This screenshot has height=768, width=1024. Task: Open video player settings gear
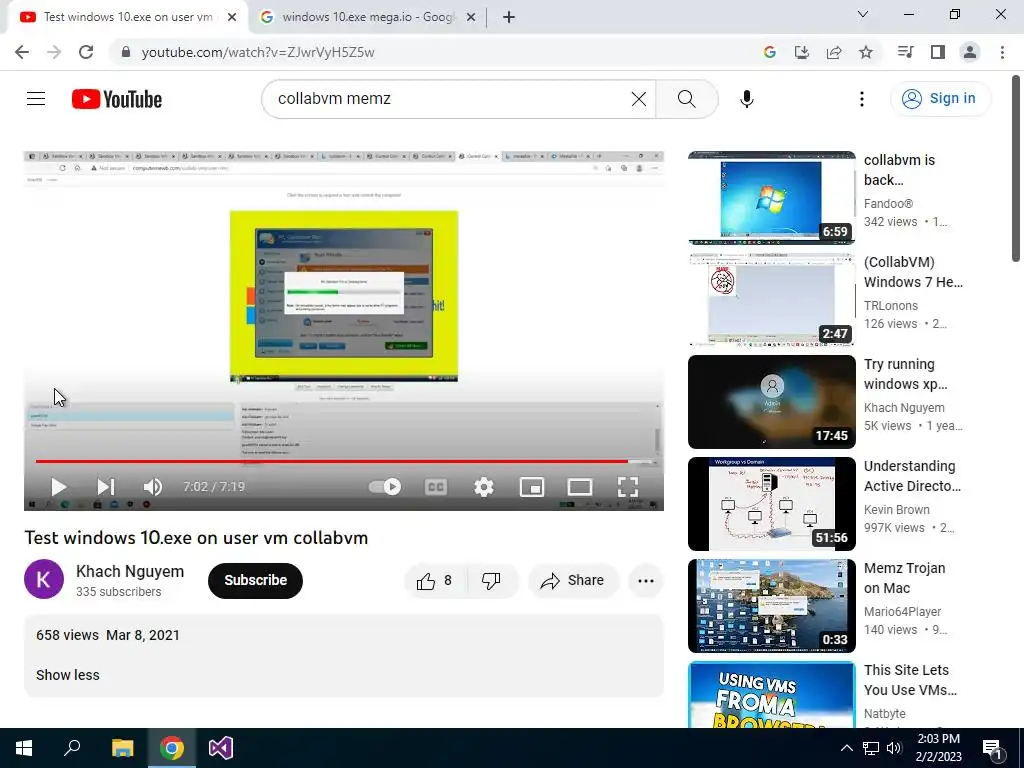click(x=483, y=487)
